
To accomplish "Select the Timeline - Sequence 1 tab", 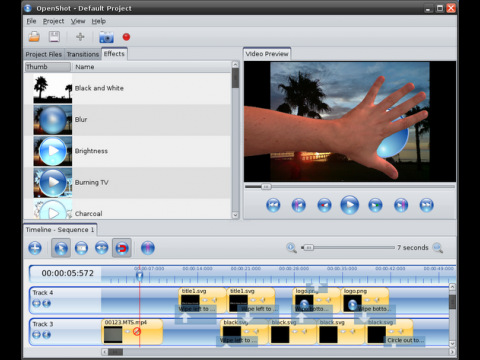I will click(60, 230).
